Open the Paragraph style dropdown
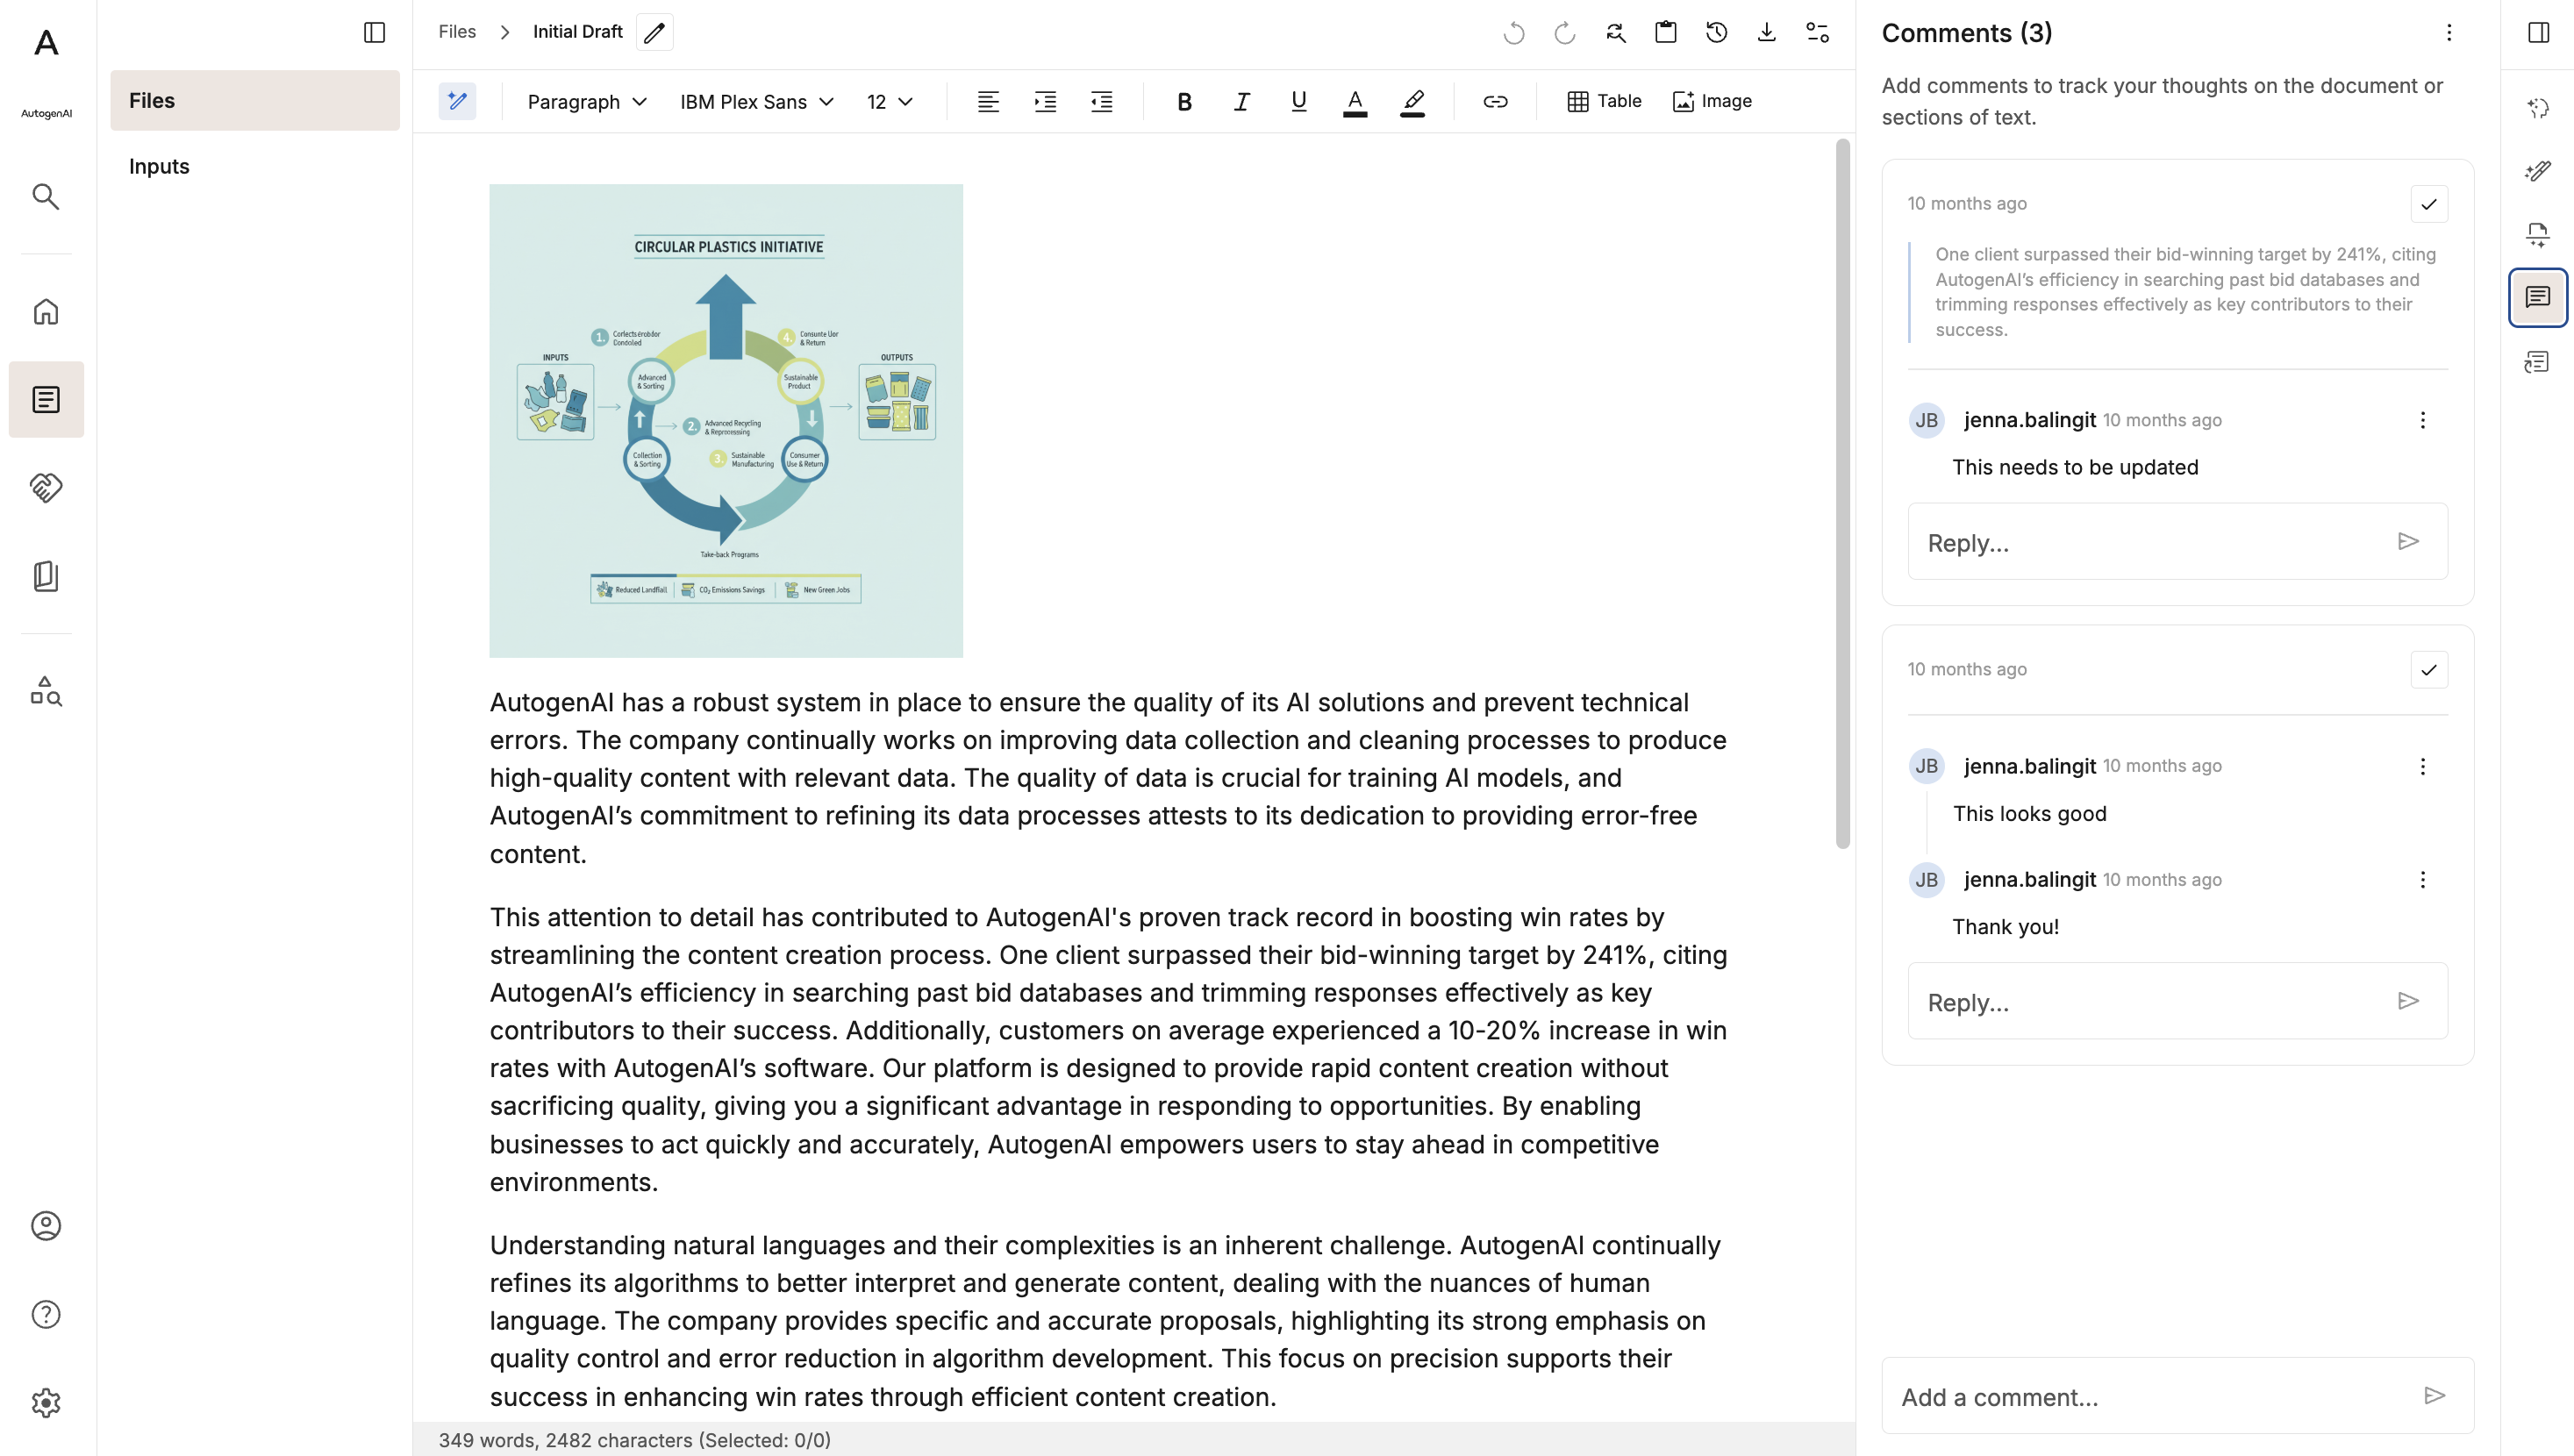Viewport: 2574px width, 1456px height. click(587, 102)
